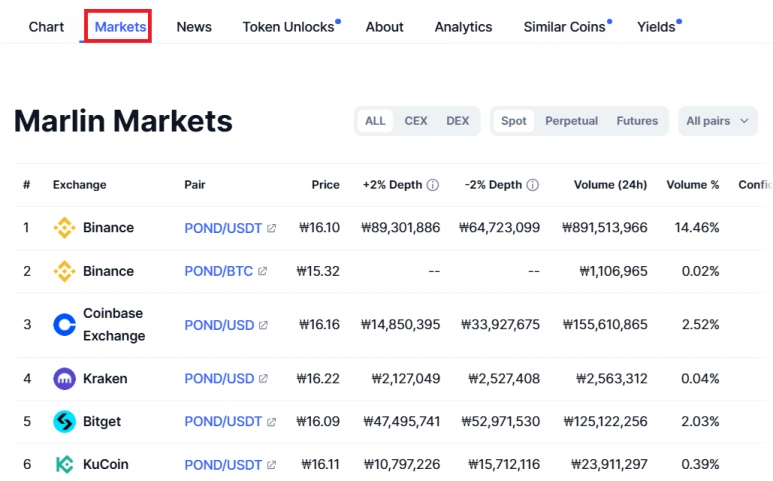Sort by Volume (24h) column header
This screenshot has height=481, width=773.
[x=610, y=185]
